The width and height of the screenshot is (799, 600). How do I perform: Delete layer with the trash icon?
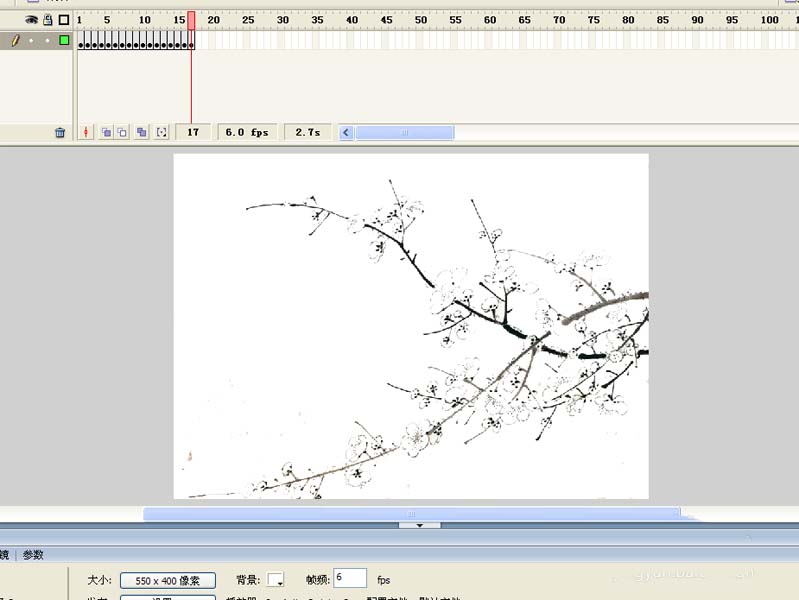pos(60,133)
